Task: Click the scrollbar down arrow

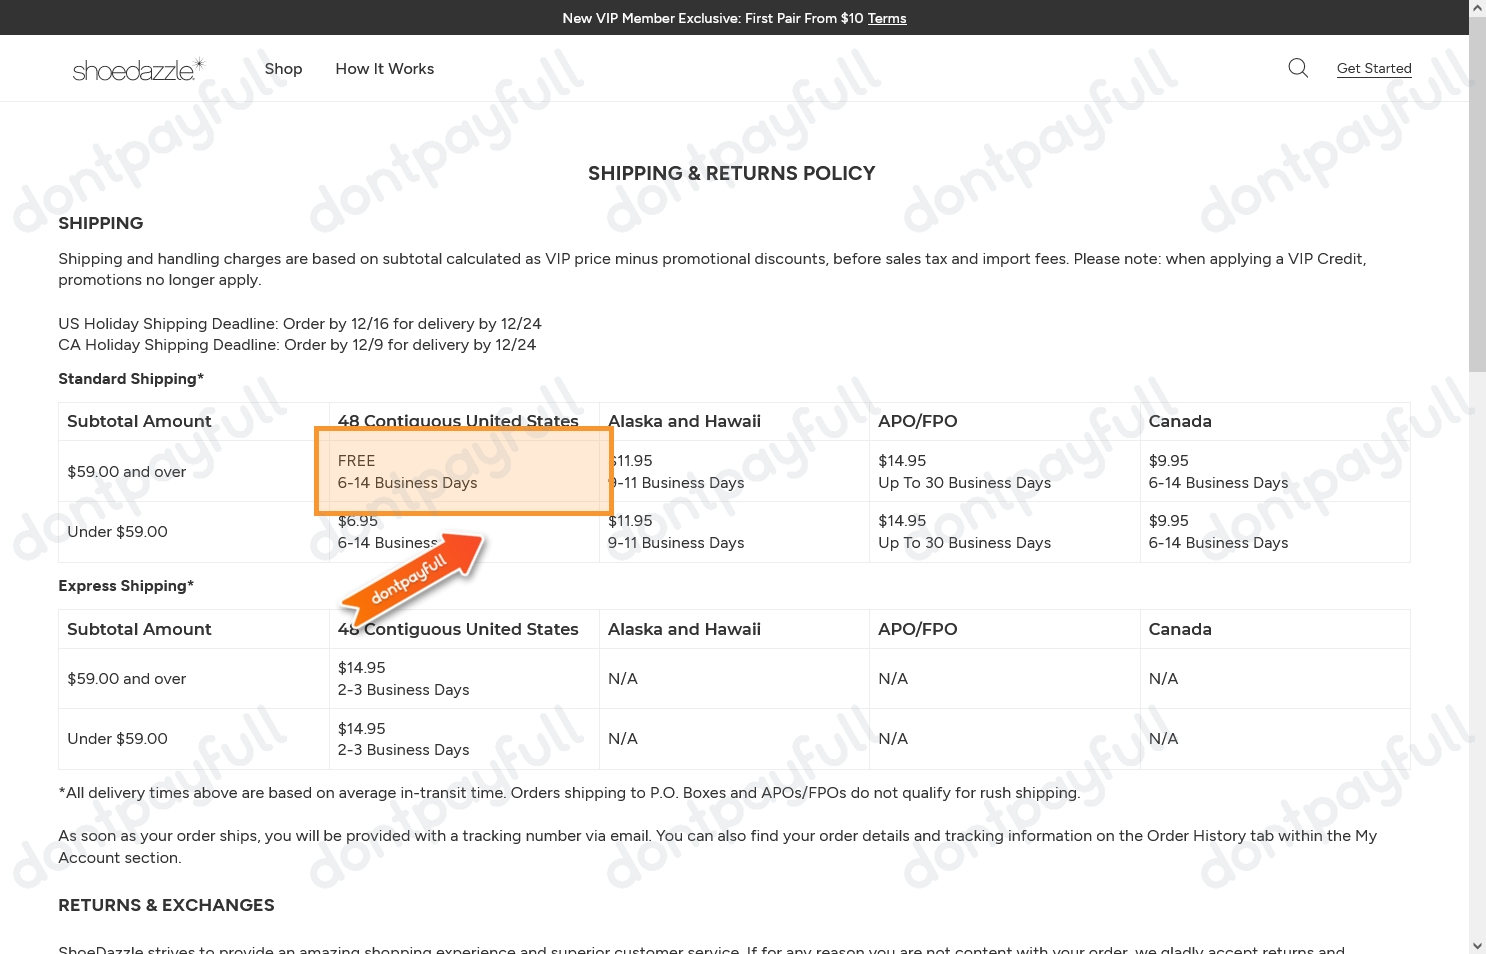Action: click(x=1476, y=944)
